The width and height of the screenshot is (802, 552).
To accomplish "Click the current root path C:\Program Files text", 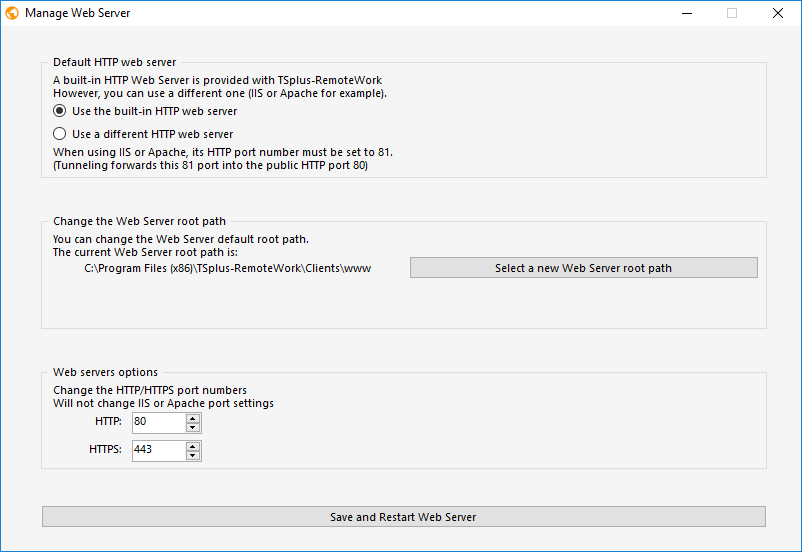I will click(x=228, y=268).
